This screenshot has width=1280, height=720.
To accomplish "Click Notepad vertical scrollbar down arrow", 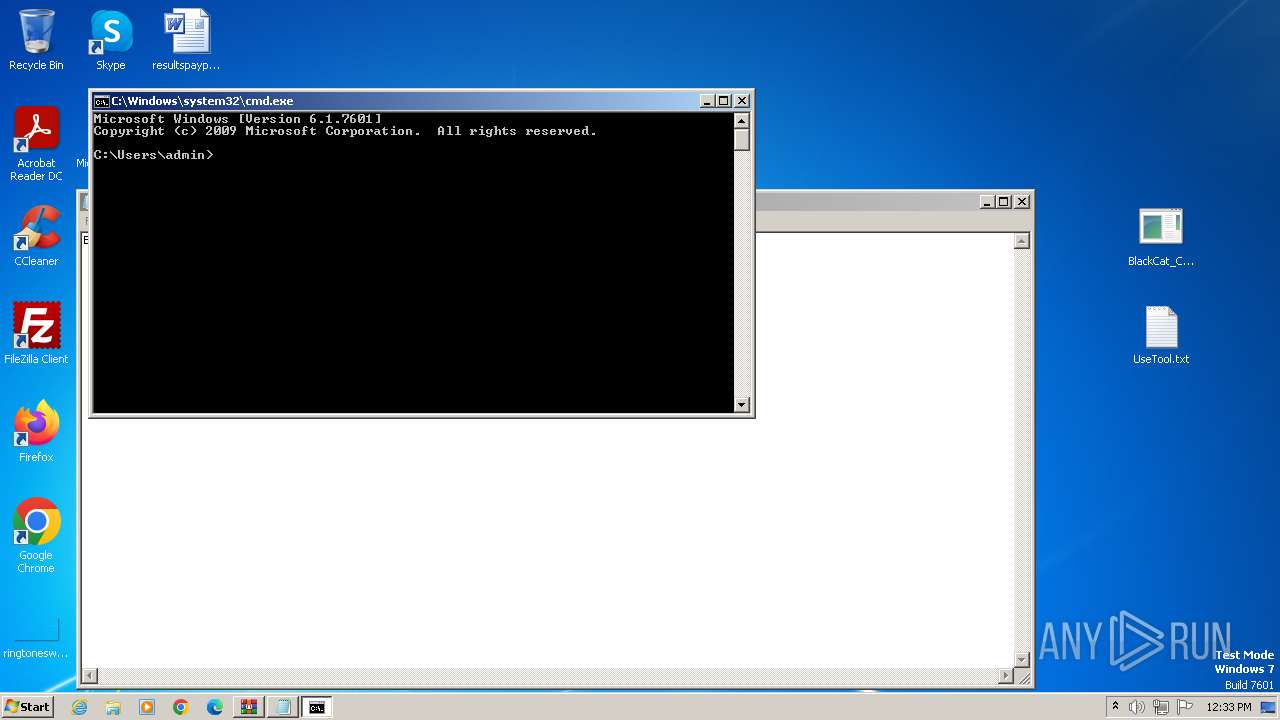I will (x=1022, y=659).
